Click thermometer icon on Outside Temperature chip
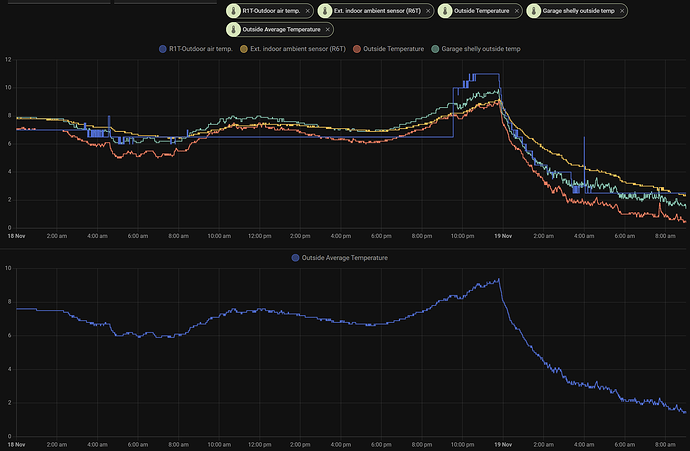690x451 pixels. 444,10
